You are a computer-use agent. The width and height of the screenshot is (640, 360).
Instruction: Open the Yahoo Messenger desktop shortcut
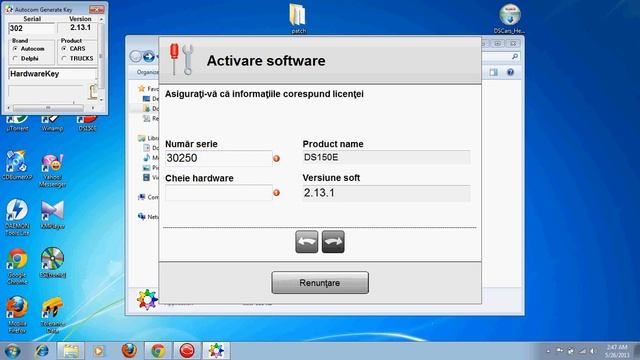pos(52,170)
